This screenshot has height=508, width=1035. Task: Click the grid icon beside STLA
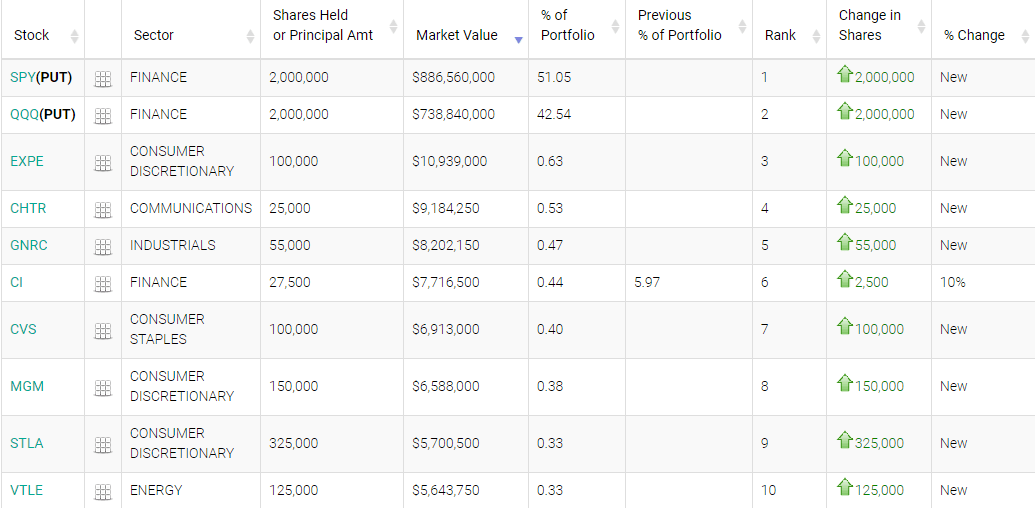pos(103,444)
